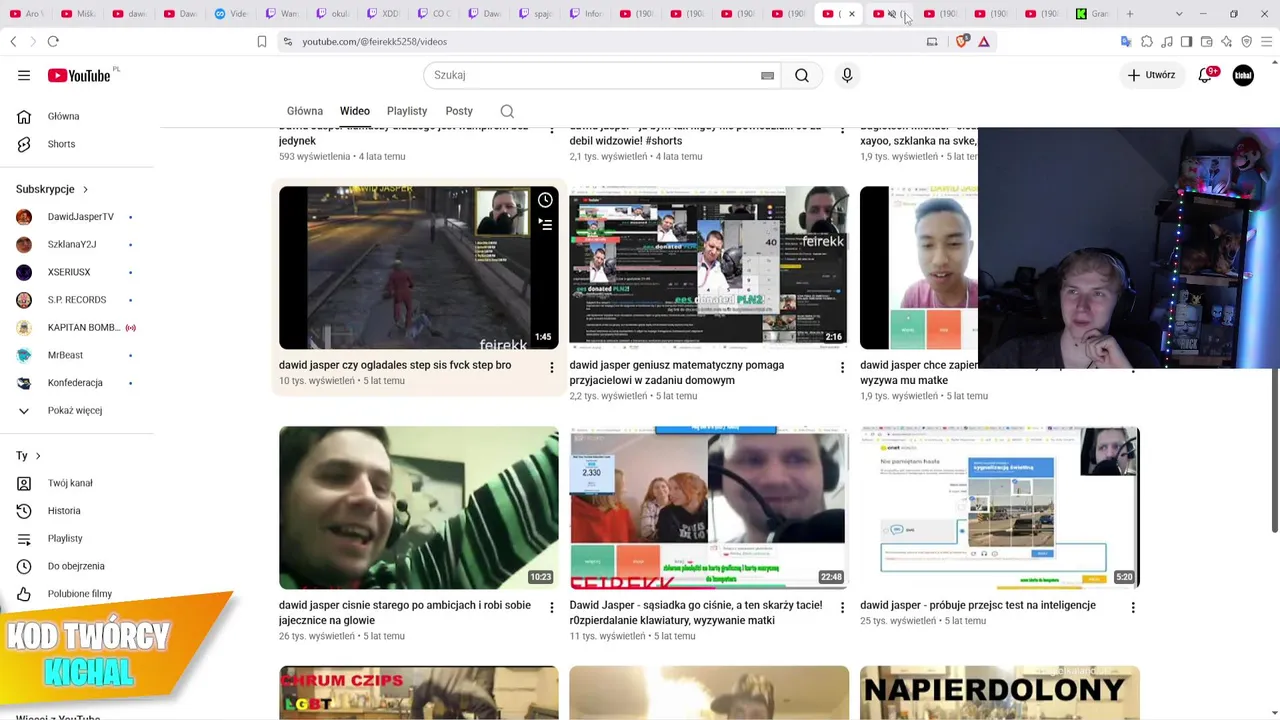Click the search magnifier button
The width and height of the screenshot is (1280, 720).
coord(802,75)
